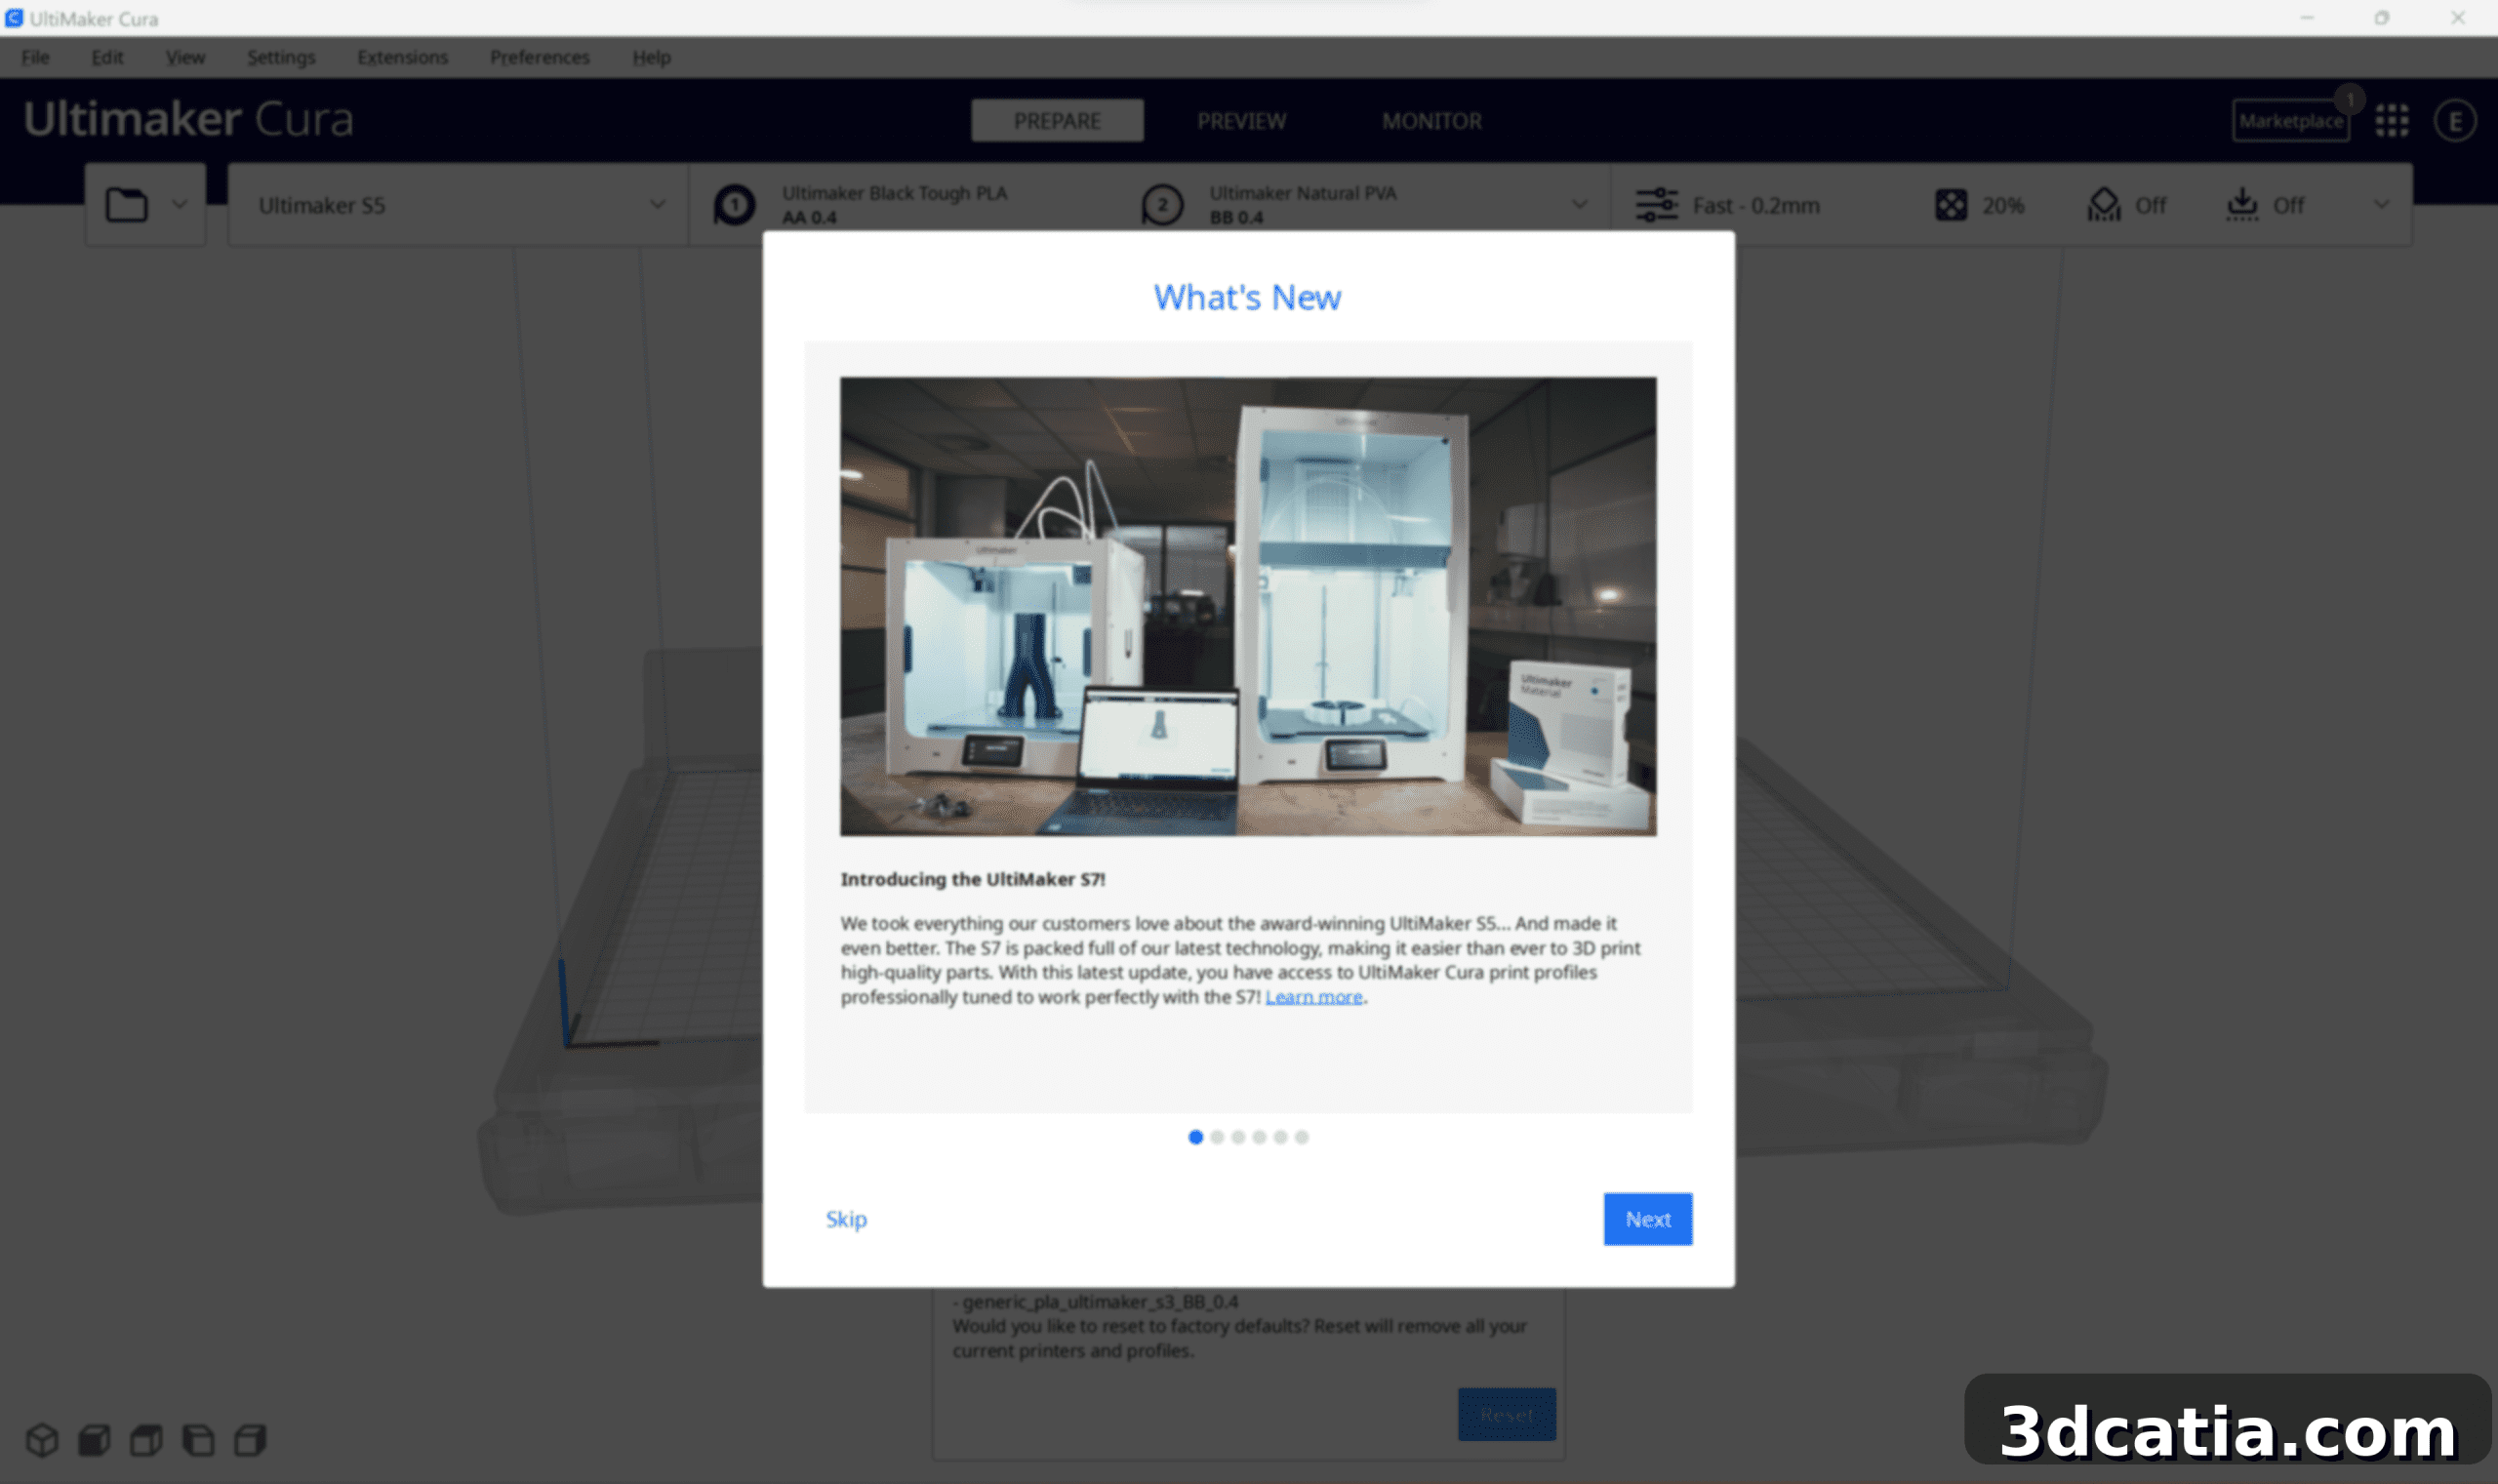Open the Ultimaker S5 printer selector
Image resolution: width=2498 pixels, height=1484 pixels.
[458, 205]
